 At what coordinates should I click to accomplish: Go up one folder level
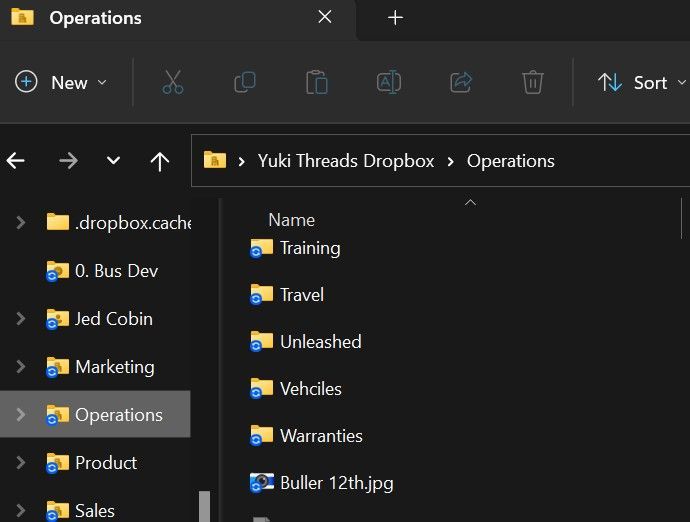click(160, 161)
